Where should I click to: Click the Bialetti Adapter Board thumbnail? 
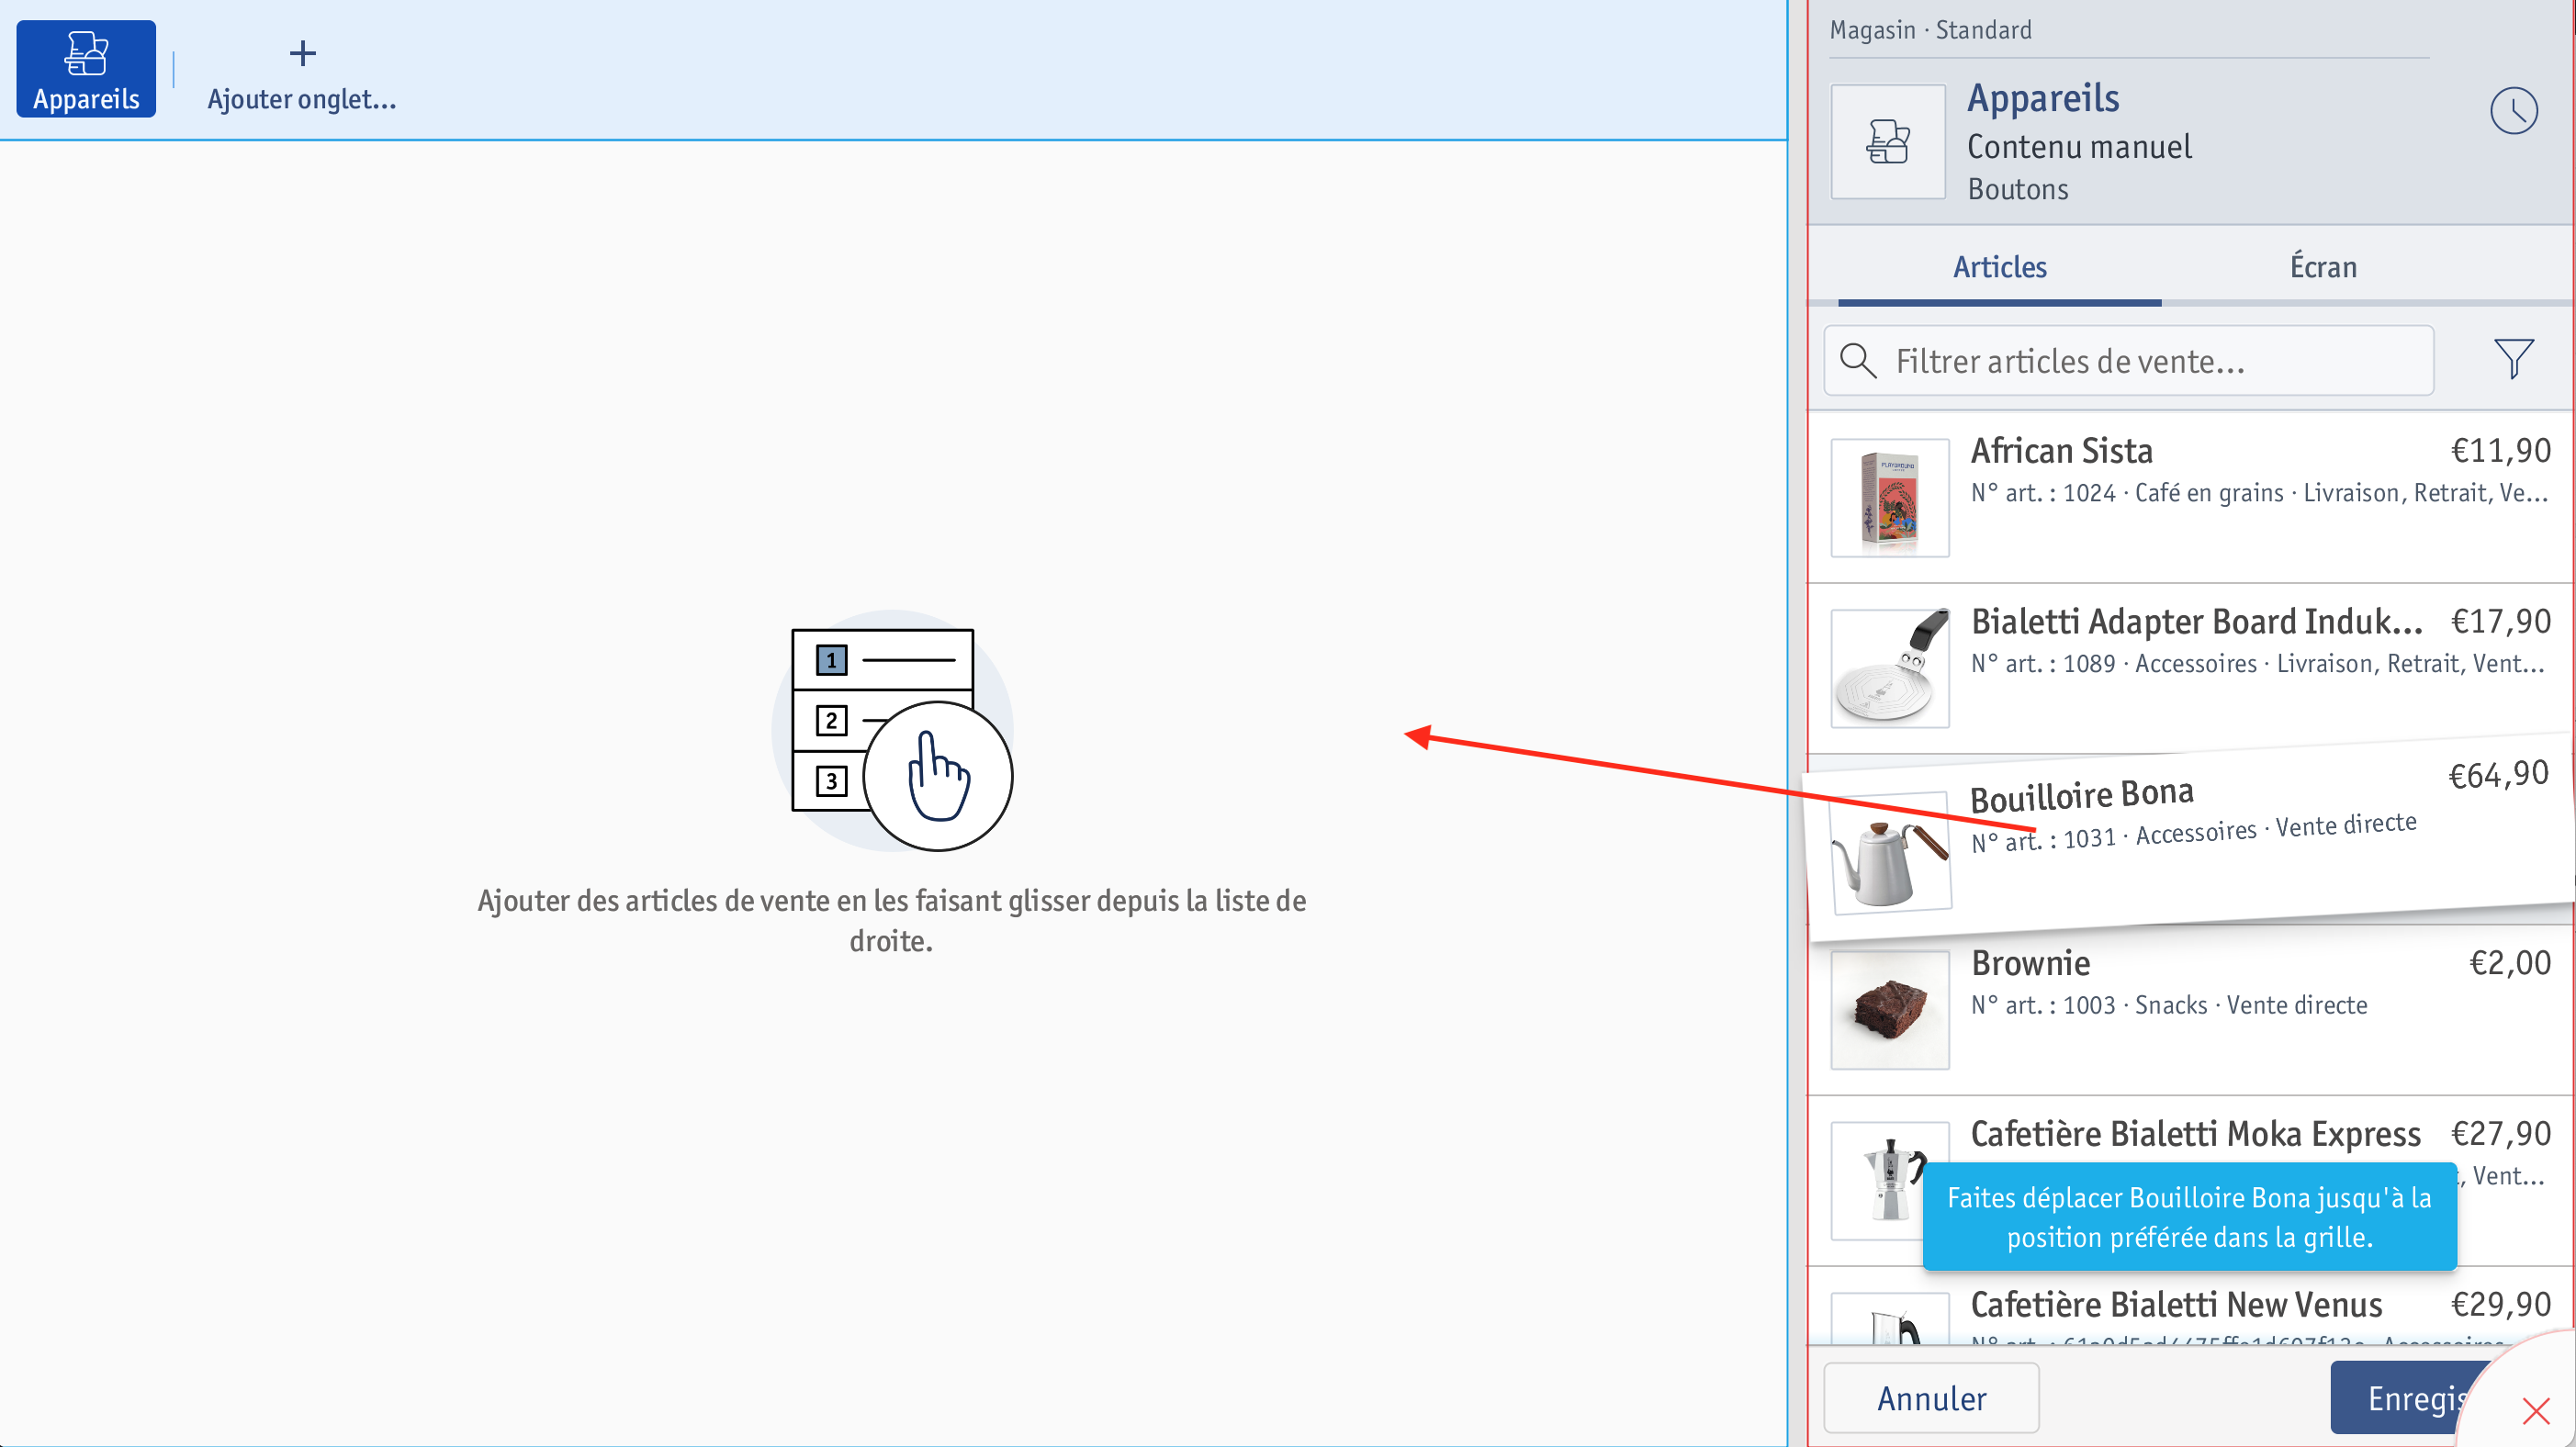tap(1890, 668)
